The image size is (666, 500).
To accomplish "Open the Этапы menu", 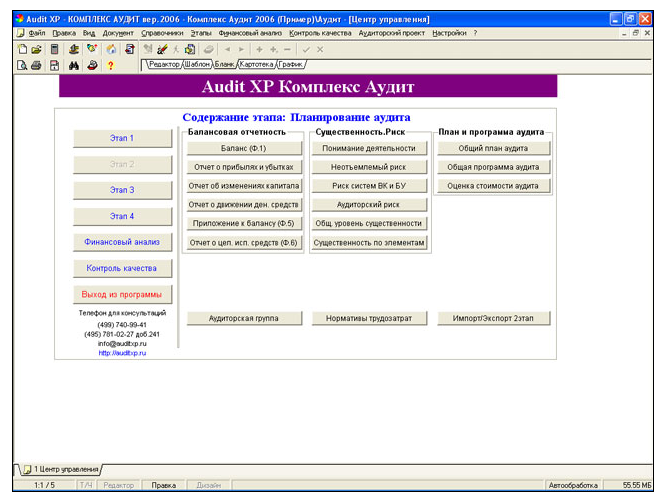I will click(x=201, y=33).
